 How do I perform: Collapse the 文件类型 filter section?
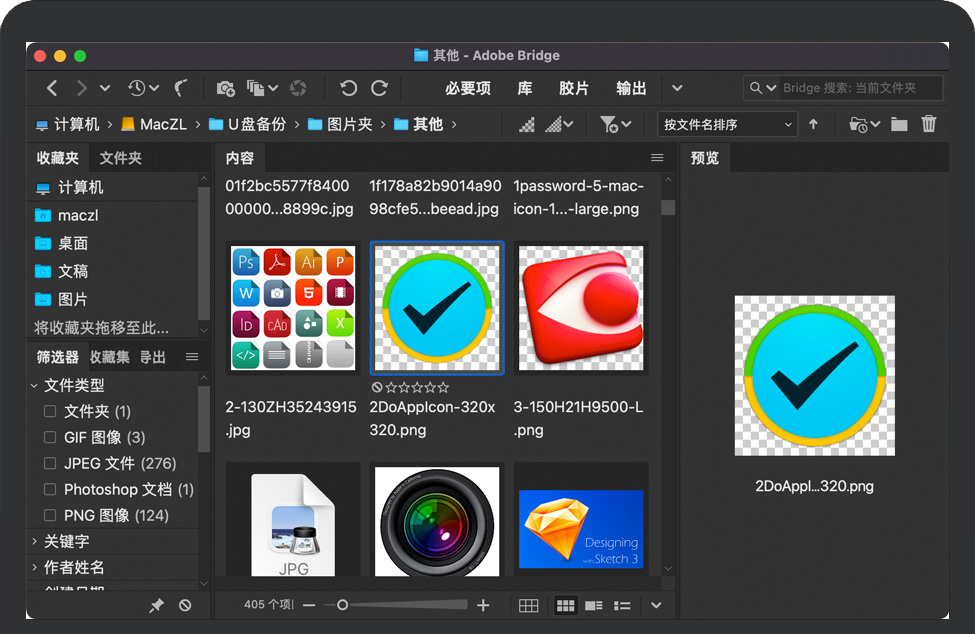coord(35,385)
